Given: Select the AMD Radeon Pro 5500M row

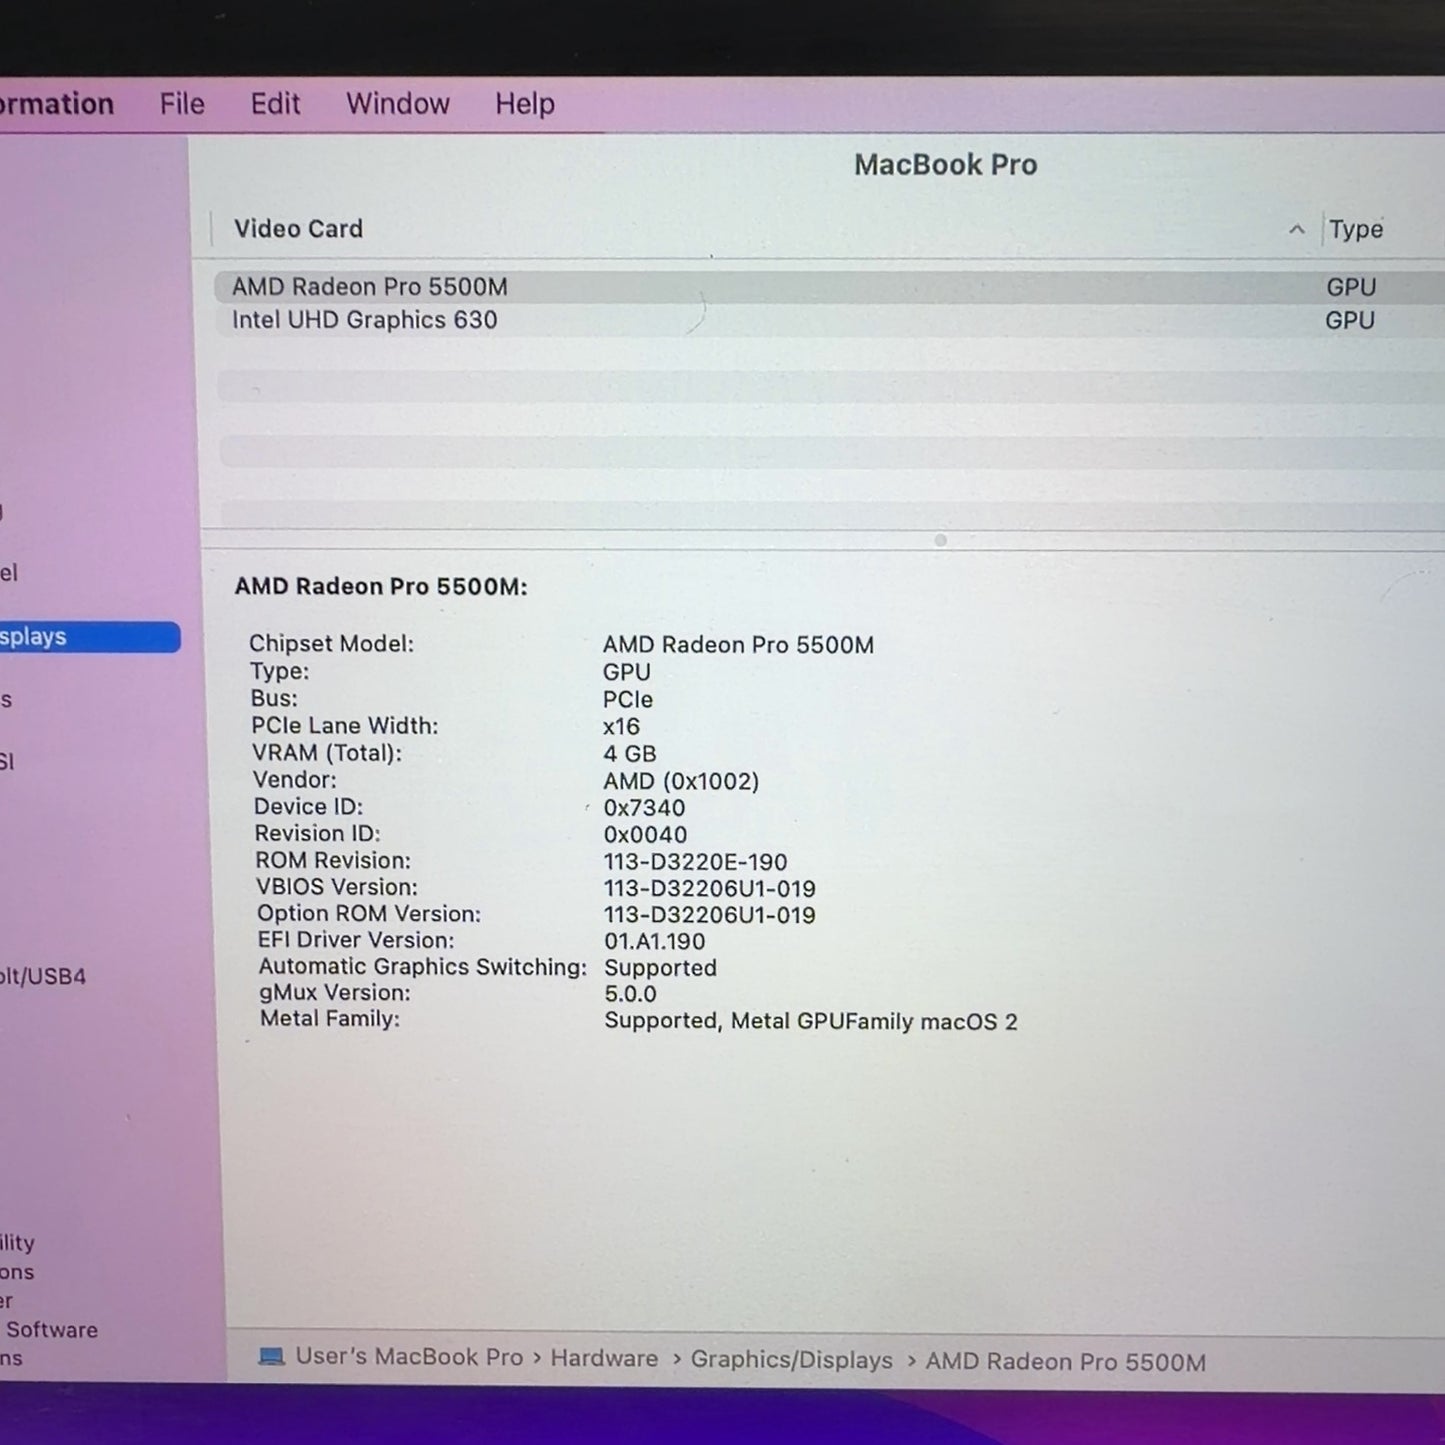Looking at the screenshot, I should point(829,287).
